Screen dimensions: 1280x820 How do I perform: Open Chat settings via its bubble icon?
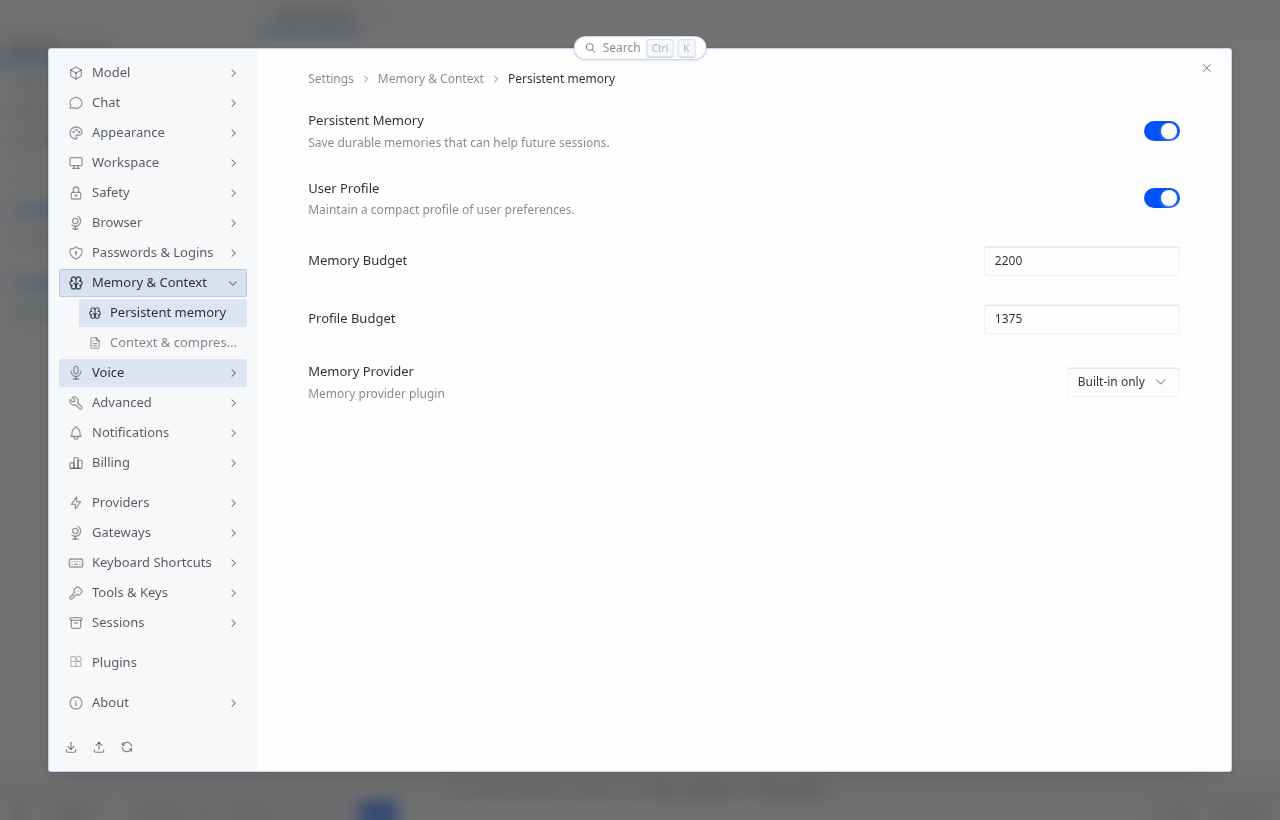76,103
